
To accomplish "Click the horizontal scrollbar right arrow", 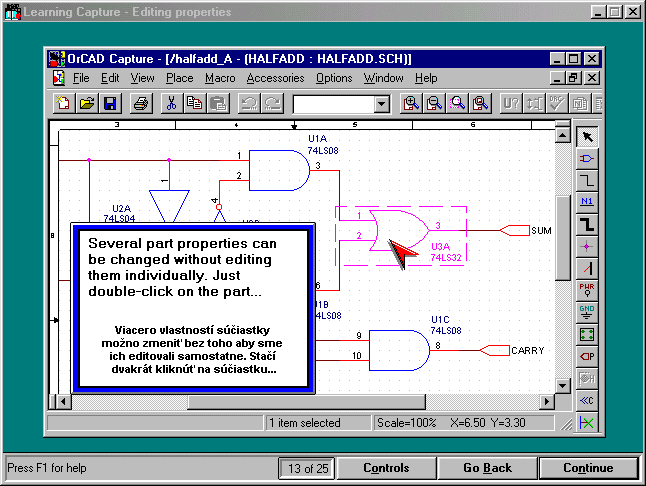I will tap(546, 402).
